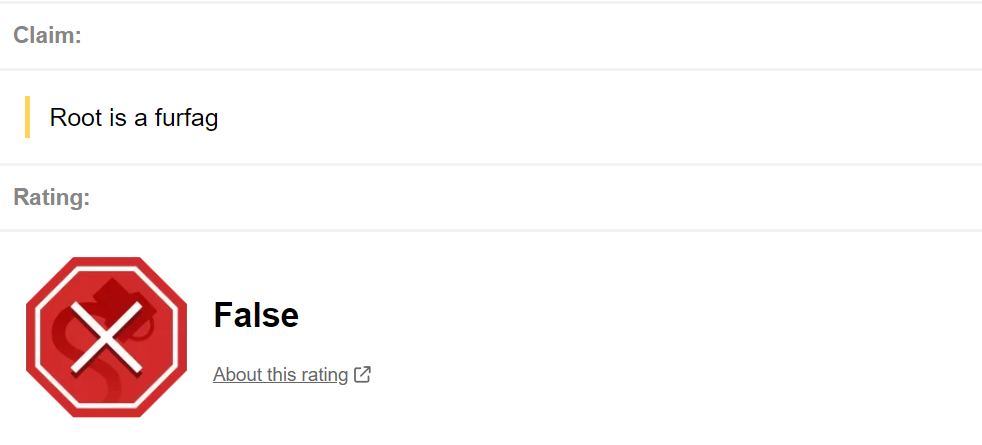The width and height of the screenshot is (982, 445).
Task: Click the word "rating" in the underlined link
Action: 323,375
